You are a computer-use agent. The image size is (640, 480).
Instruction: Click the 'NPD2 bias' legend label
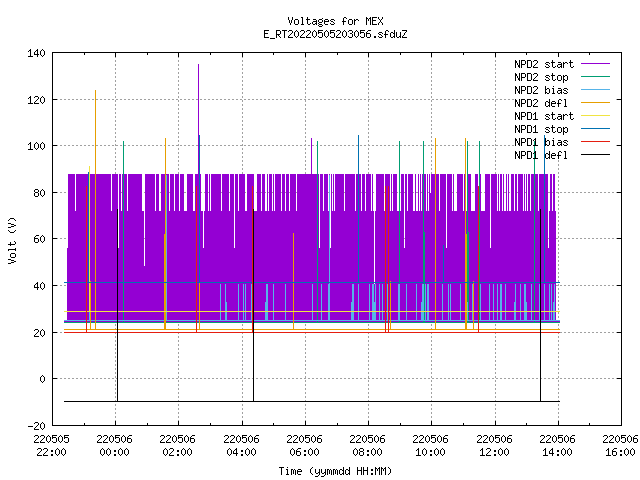[x=541, y=90]
